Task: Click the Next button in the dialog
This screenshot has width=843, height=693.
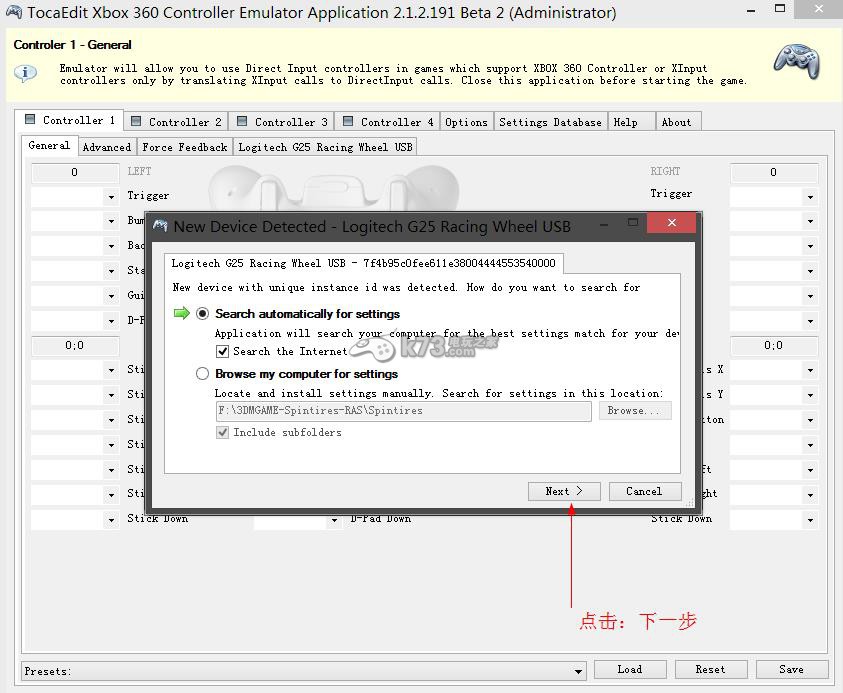Action: (x=564, y=491)
